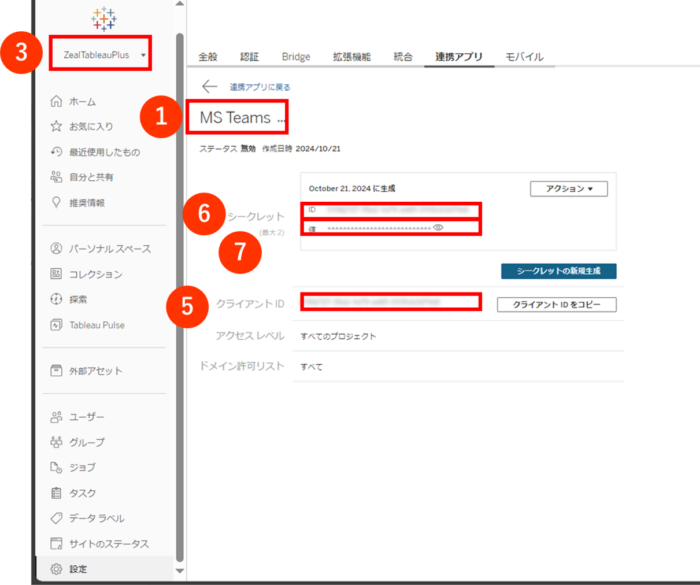Open データ ラベル in sidebar
The width and height of the screenshot is (700, 585).
(96, 518)
